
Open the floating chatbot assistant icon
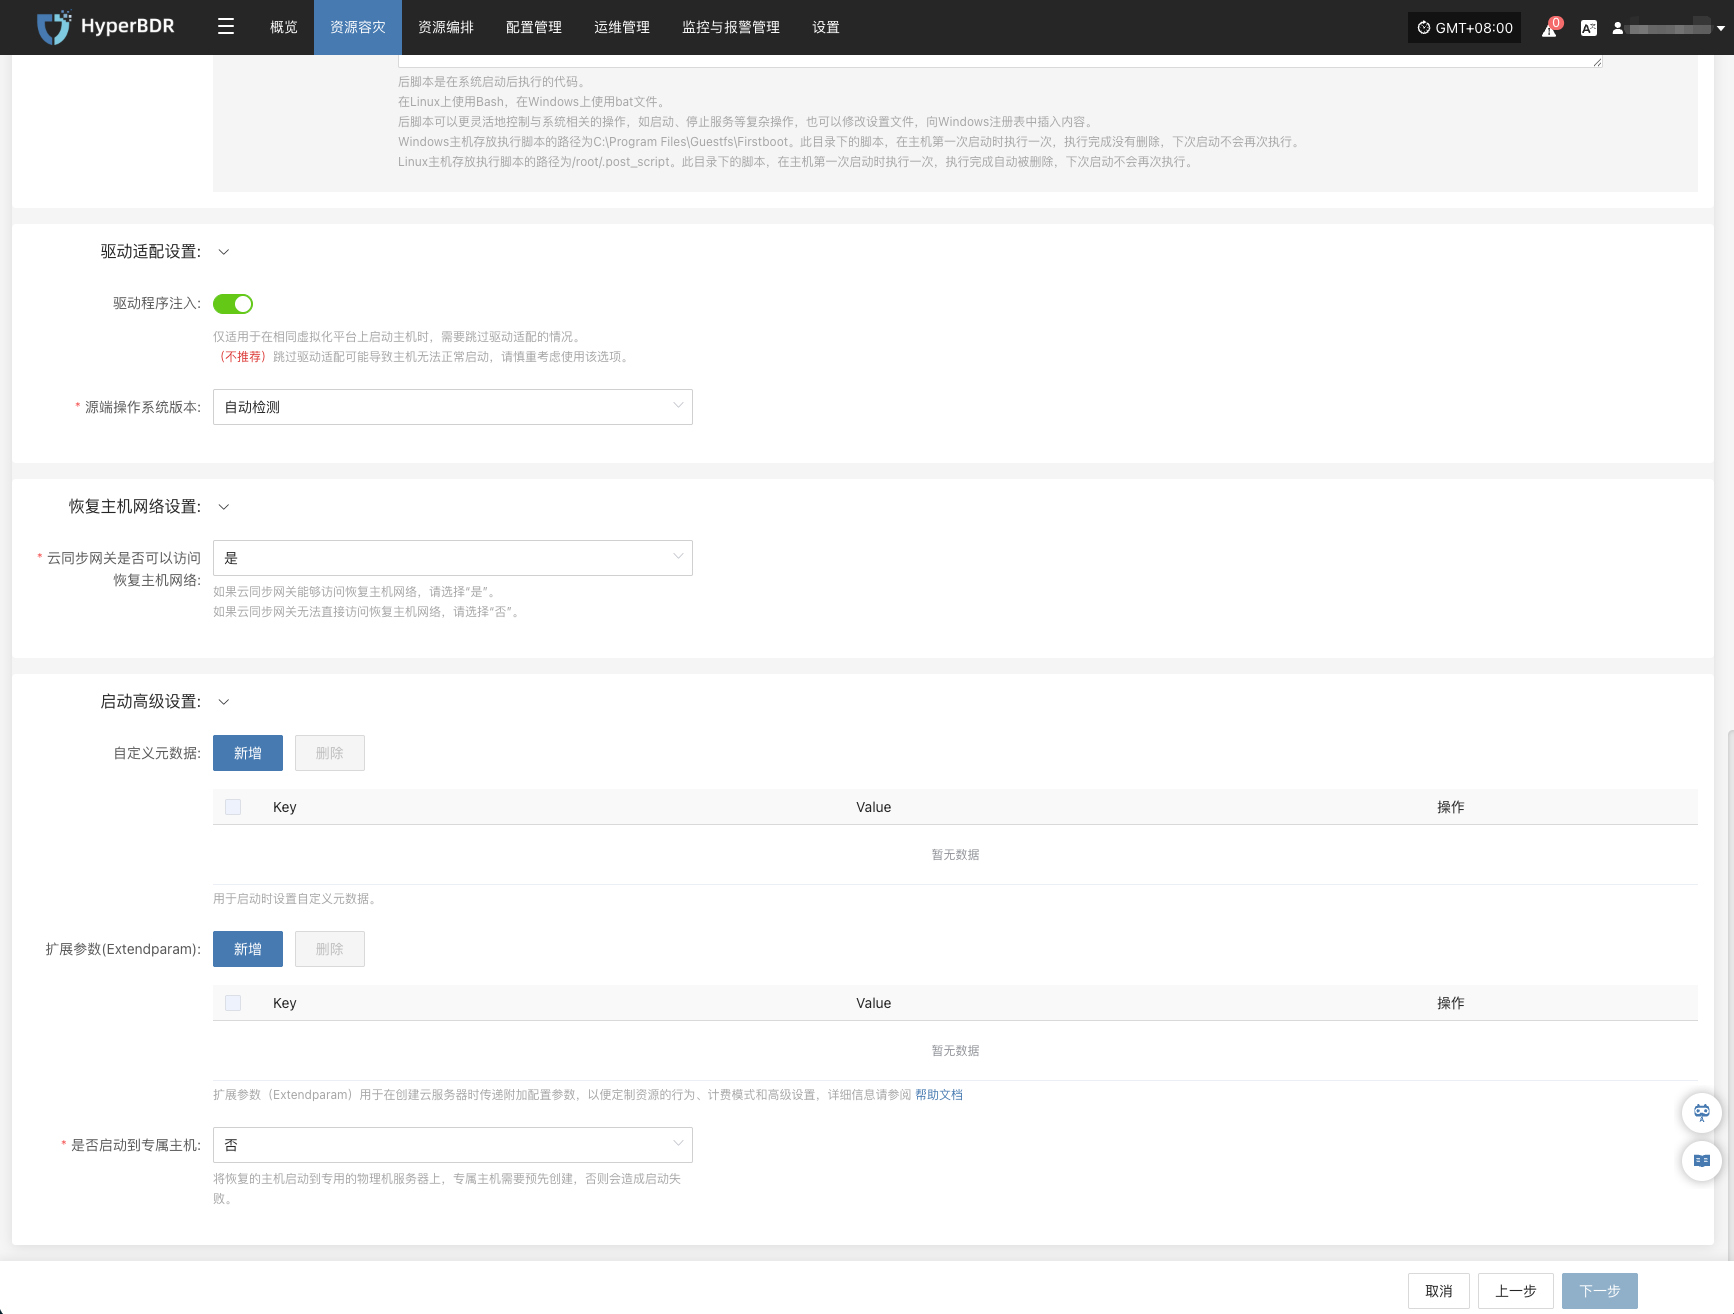pos(1701,1112)
